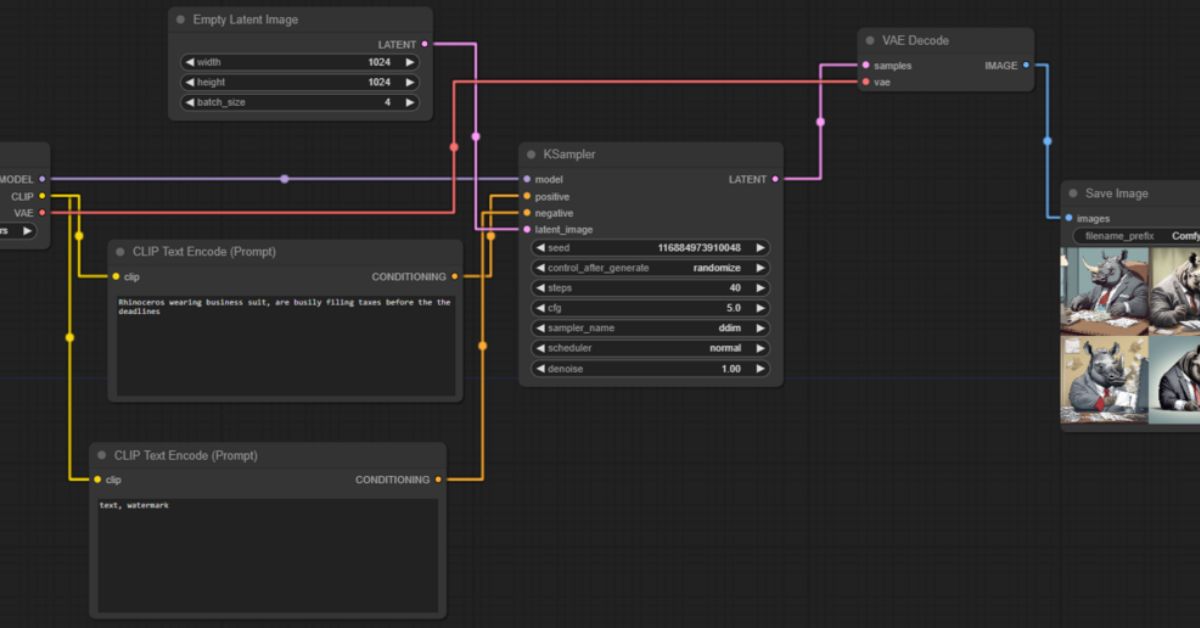The width and height of the screenshot is (1200, 628).
Task: Click the negative prompt text box
Action: [x=267, y=555]
